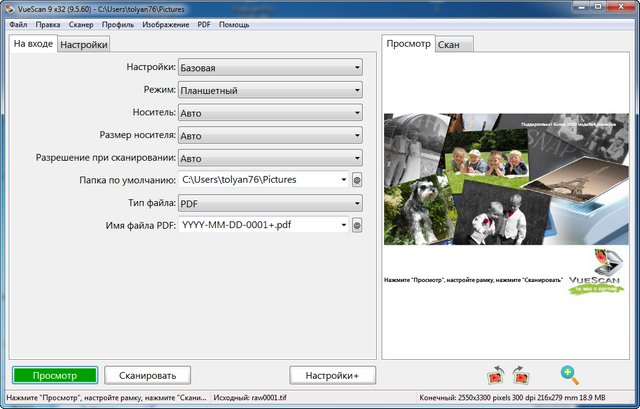640x409 pixels.
Task: Expand the Имя файла PDF history arrow
Action: tap(344, 225)
